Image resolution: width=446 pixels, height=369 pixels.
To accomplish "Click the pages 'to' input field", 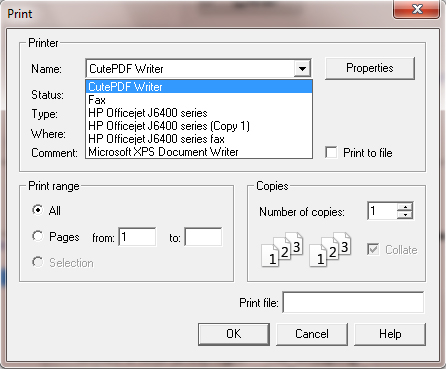I will coord(203,237).
